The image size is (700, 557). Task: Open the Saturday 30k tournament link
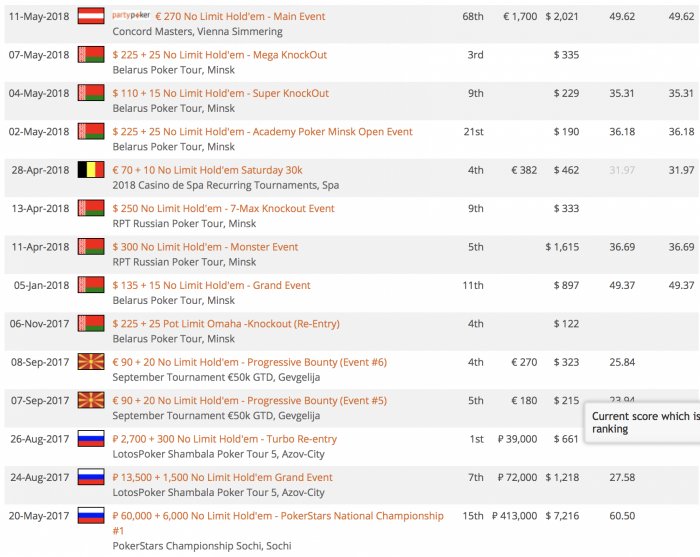point(207,170)
